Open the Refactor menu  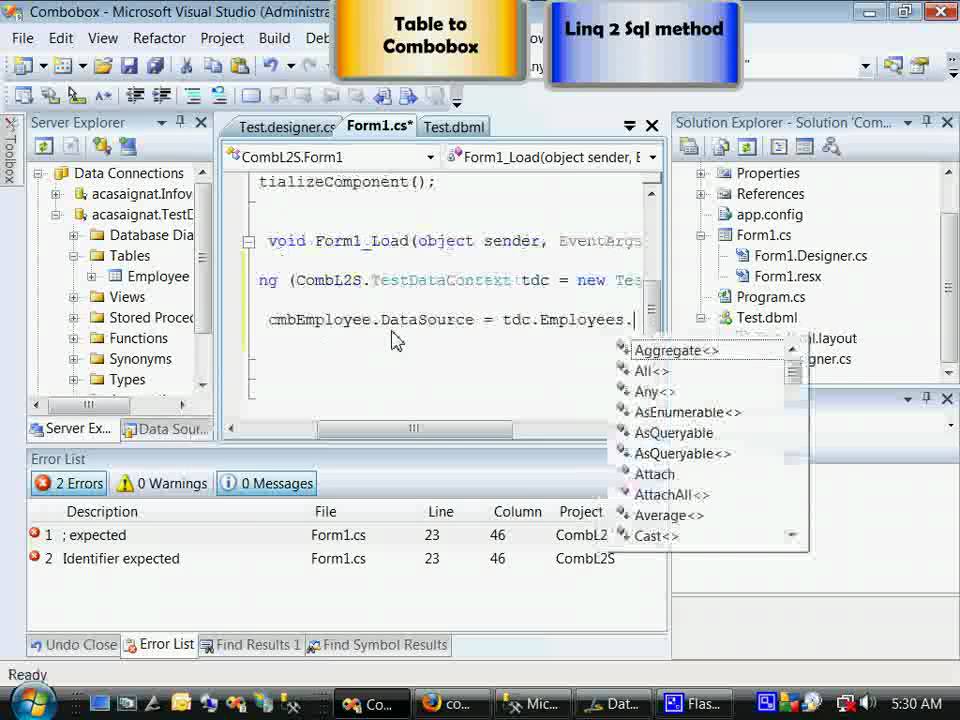[x=159, y=38]
